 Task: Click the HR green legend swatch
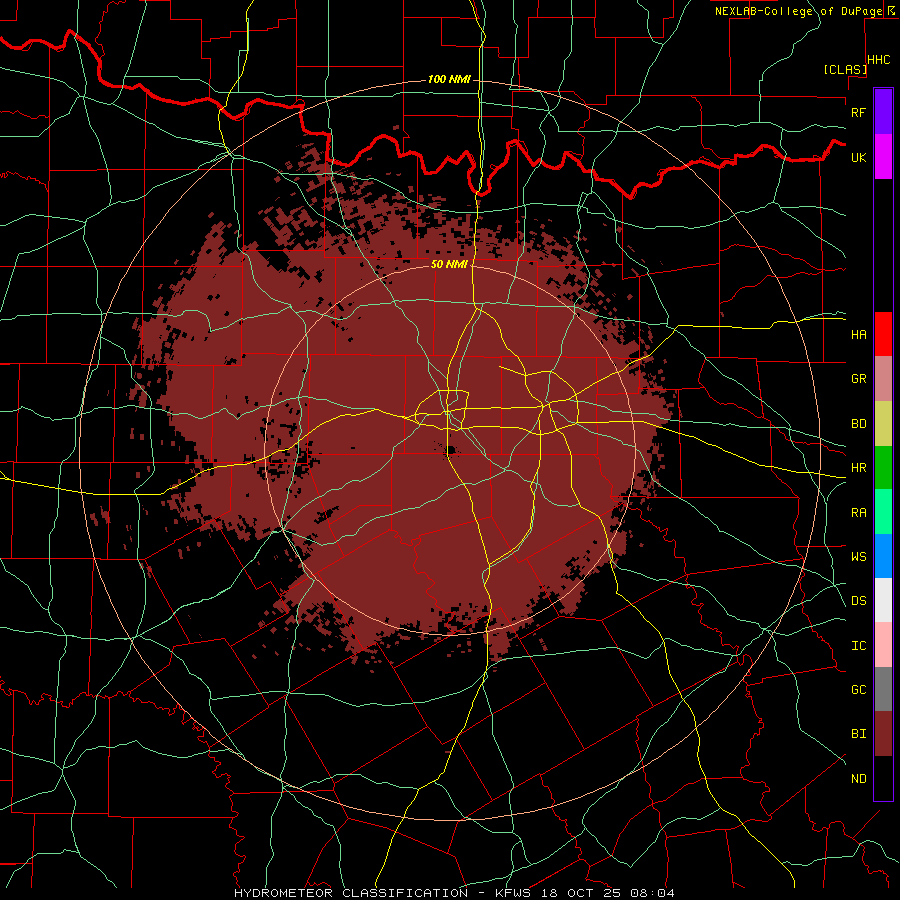pos(883,467)
